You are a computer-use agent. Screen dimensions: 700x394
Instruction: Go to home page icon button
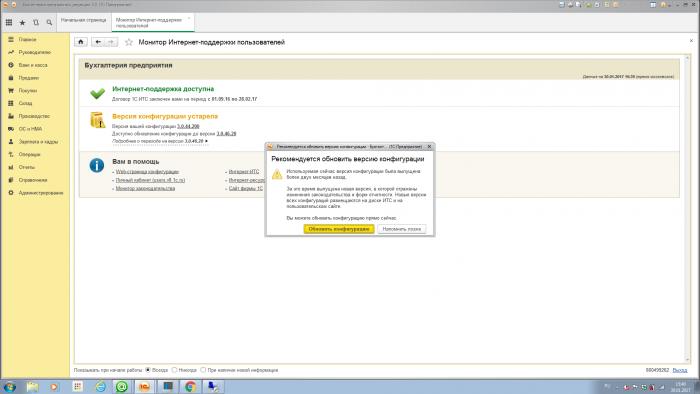pyautogui.click(x=81, y=42)
